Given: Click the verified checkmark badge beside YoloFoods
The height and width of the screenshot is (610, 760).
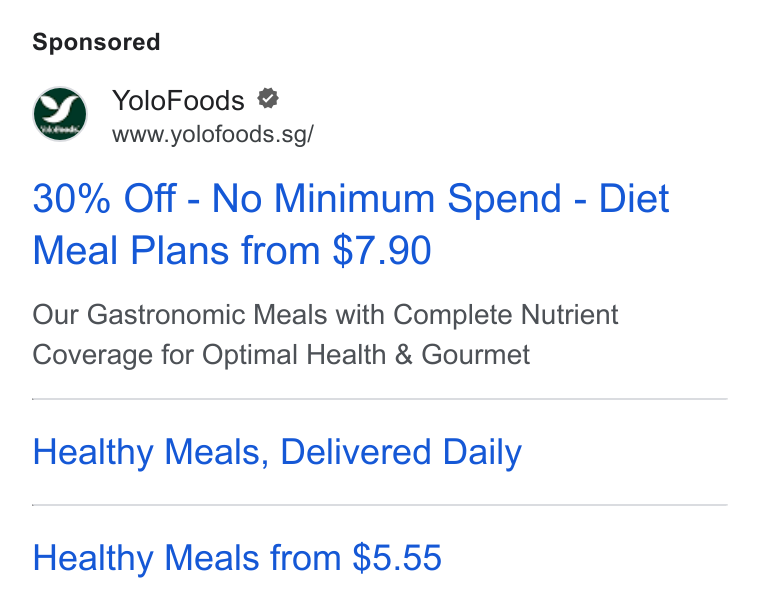Looking at the screenshot, I should click(x=268, y=99).
